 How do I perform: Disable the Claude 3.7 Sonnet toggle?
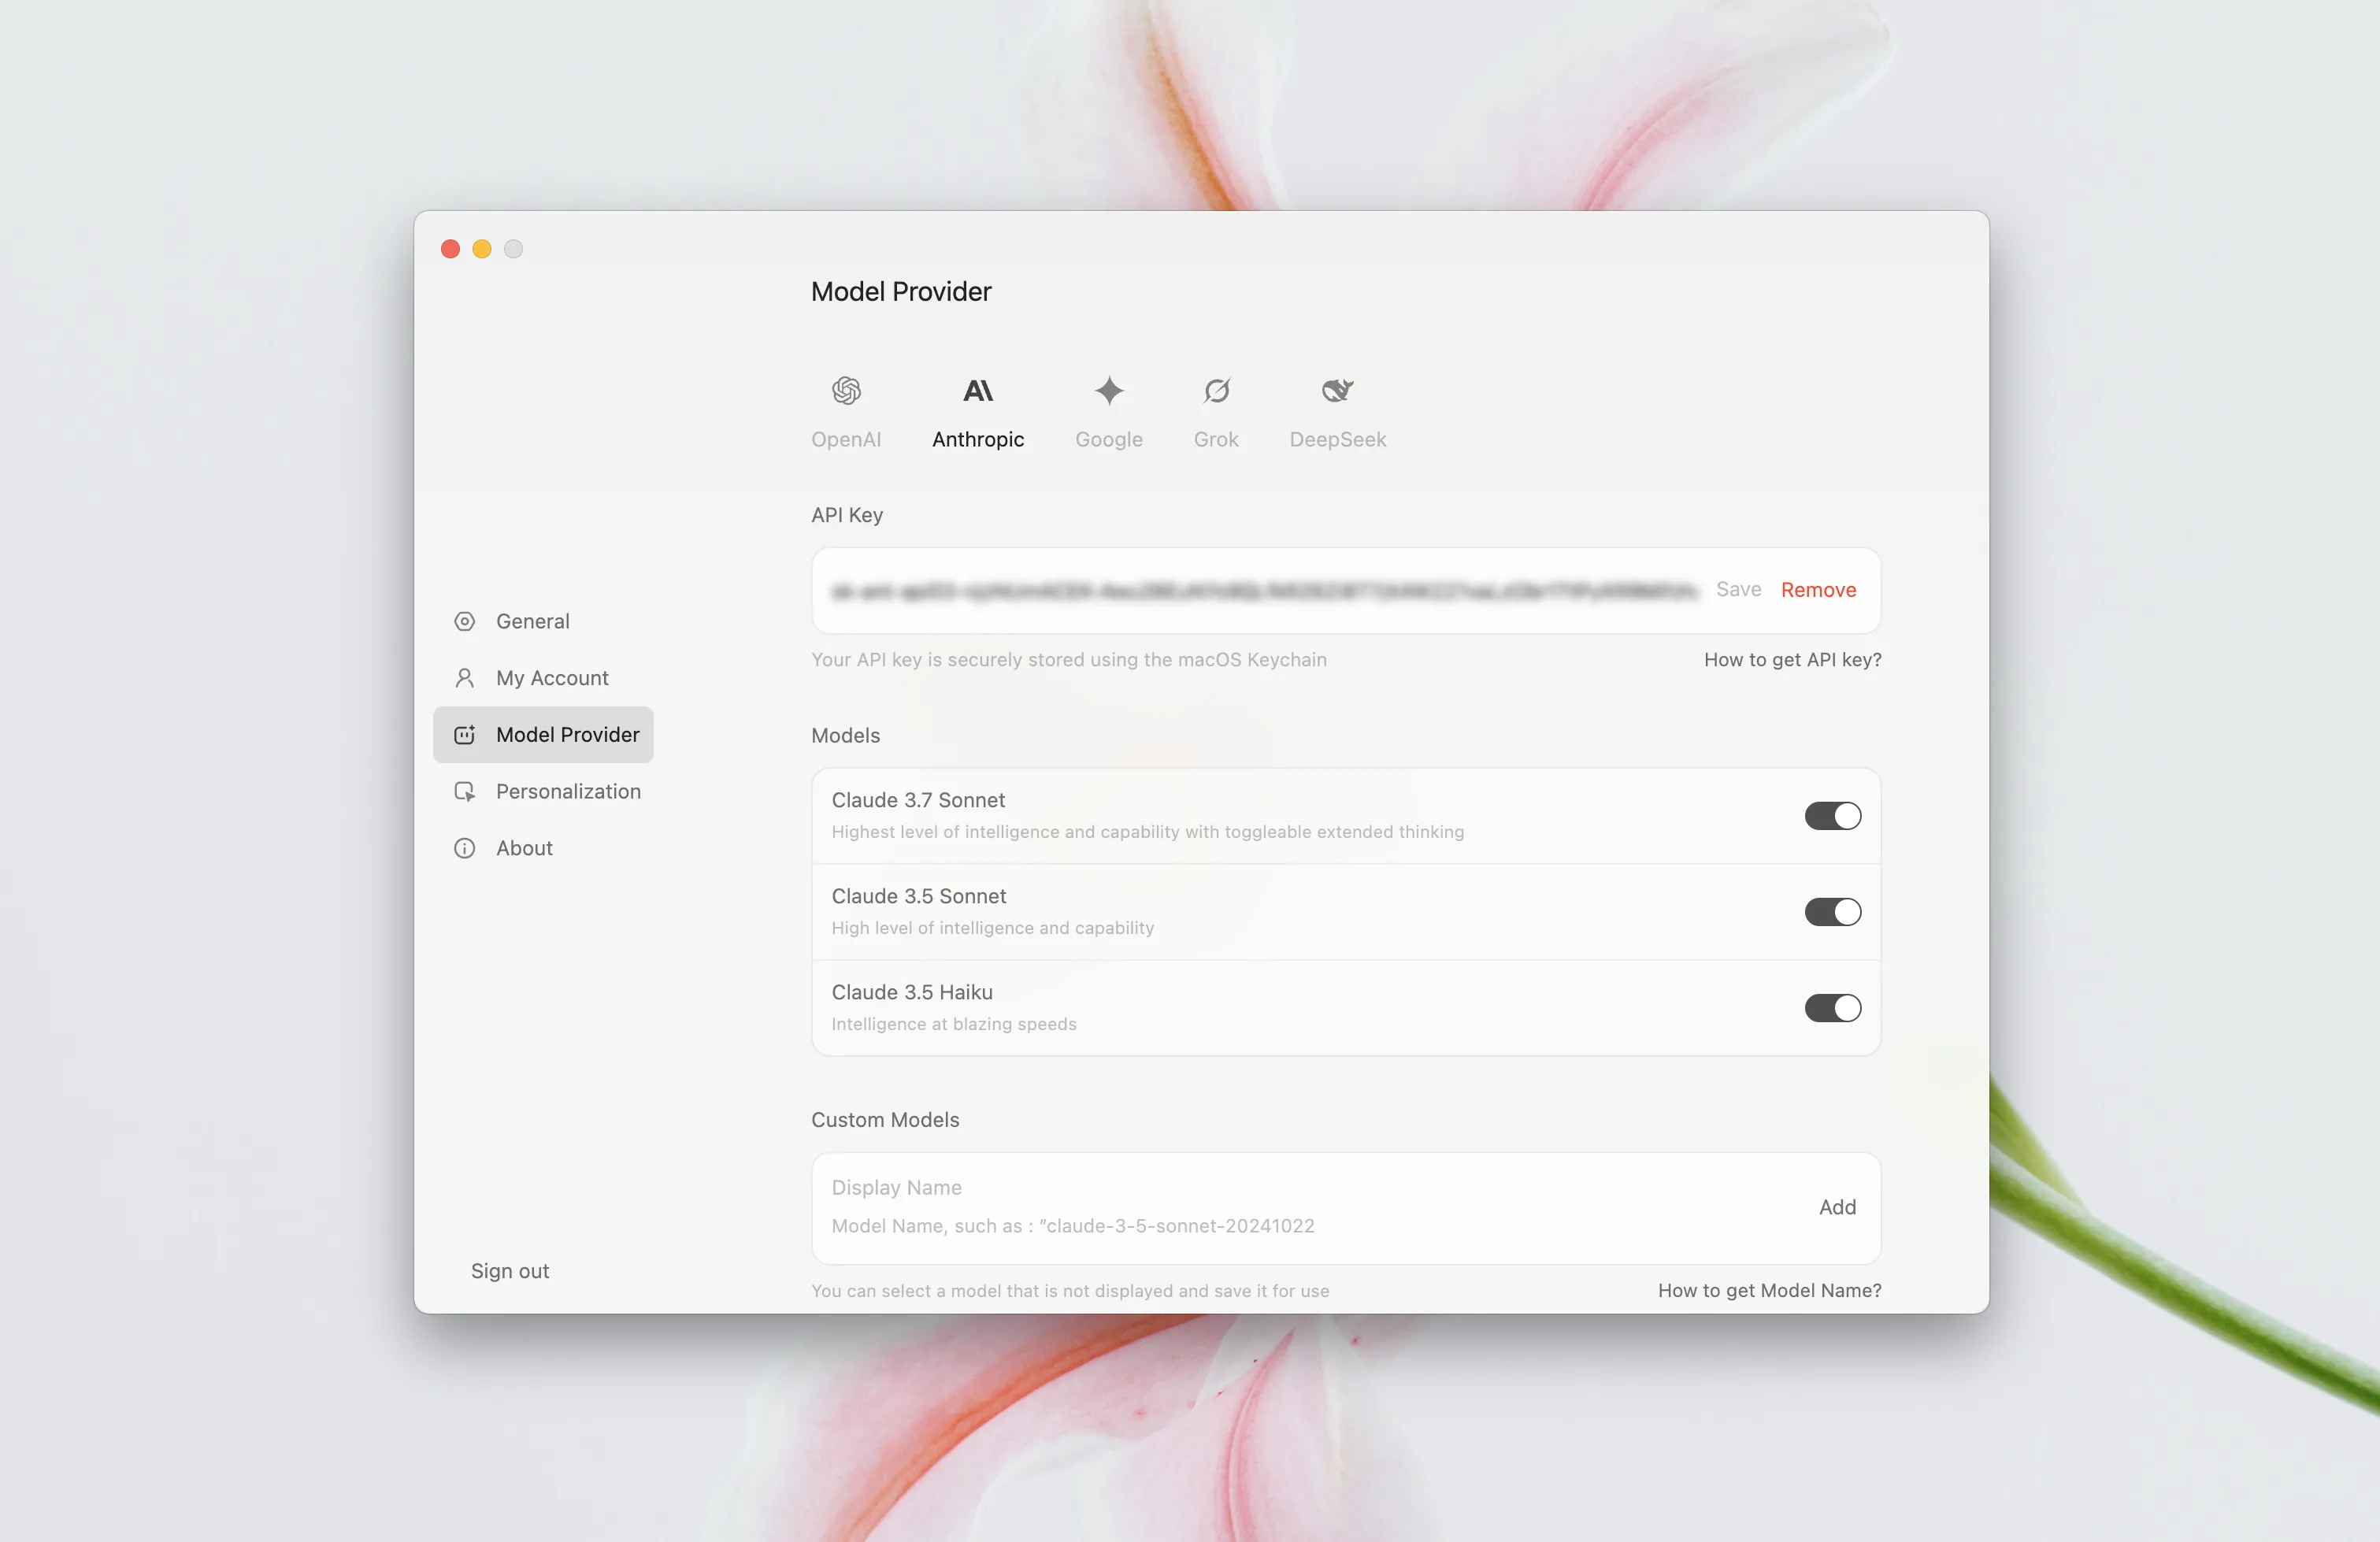click(x=1832, y=816)
